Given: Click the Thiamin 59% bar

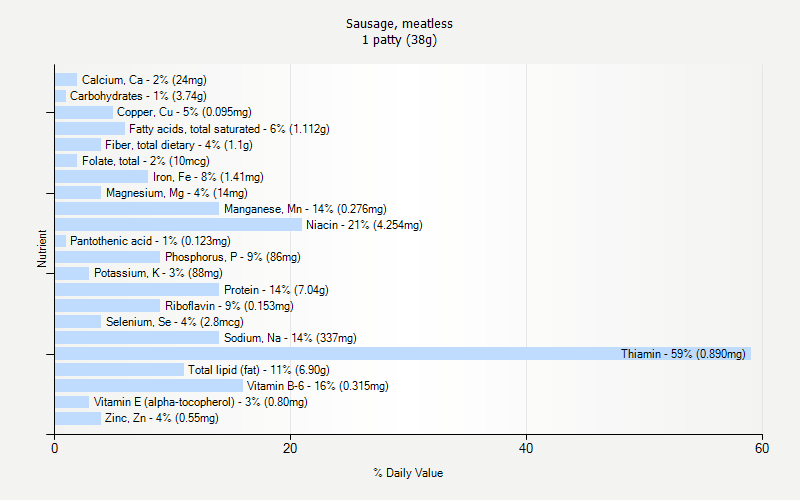Looking at the screenshot, I should pos(403,354).
